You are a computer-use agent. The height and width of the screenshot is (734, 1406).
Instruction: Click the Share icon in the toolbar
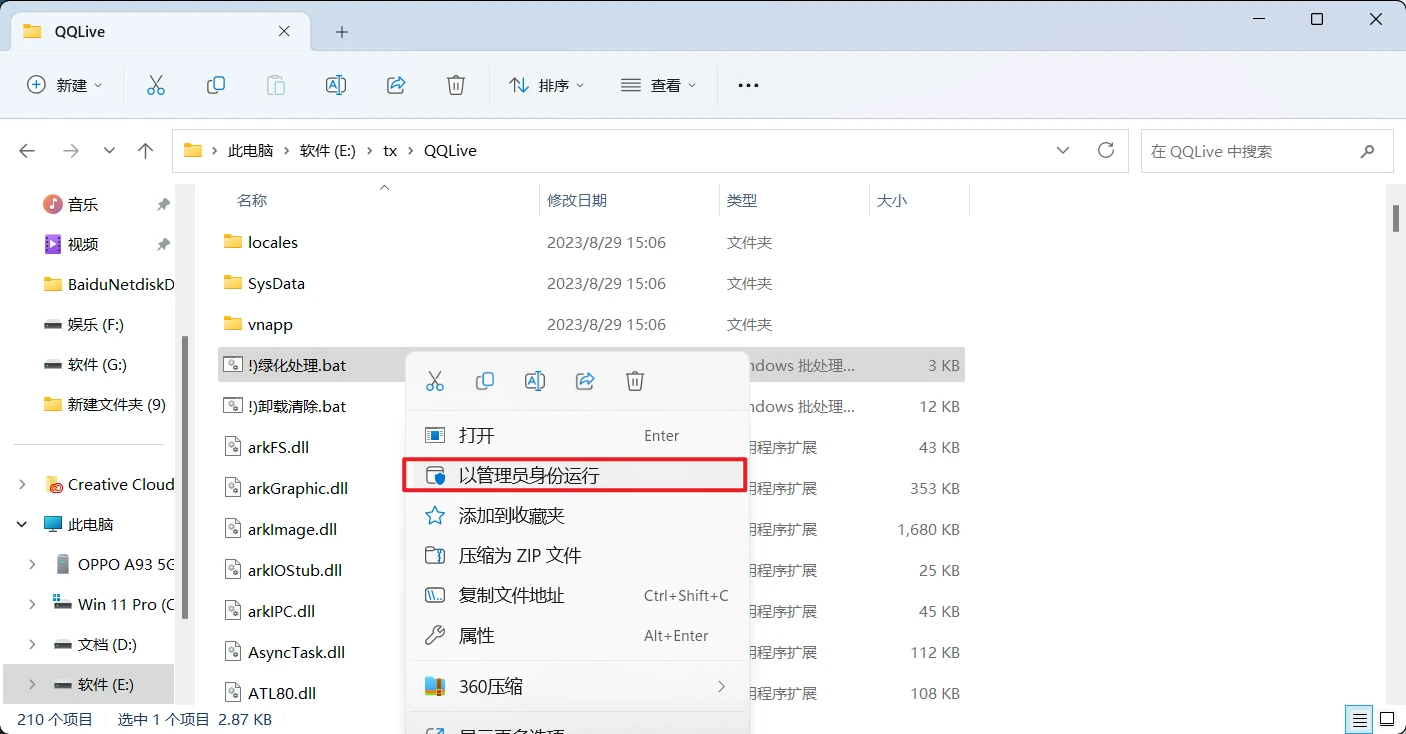[x=396, y=86]
